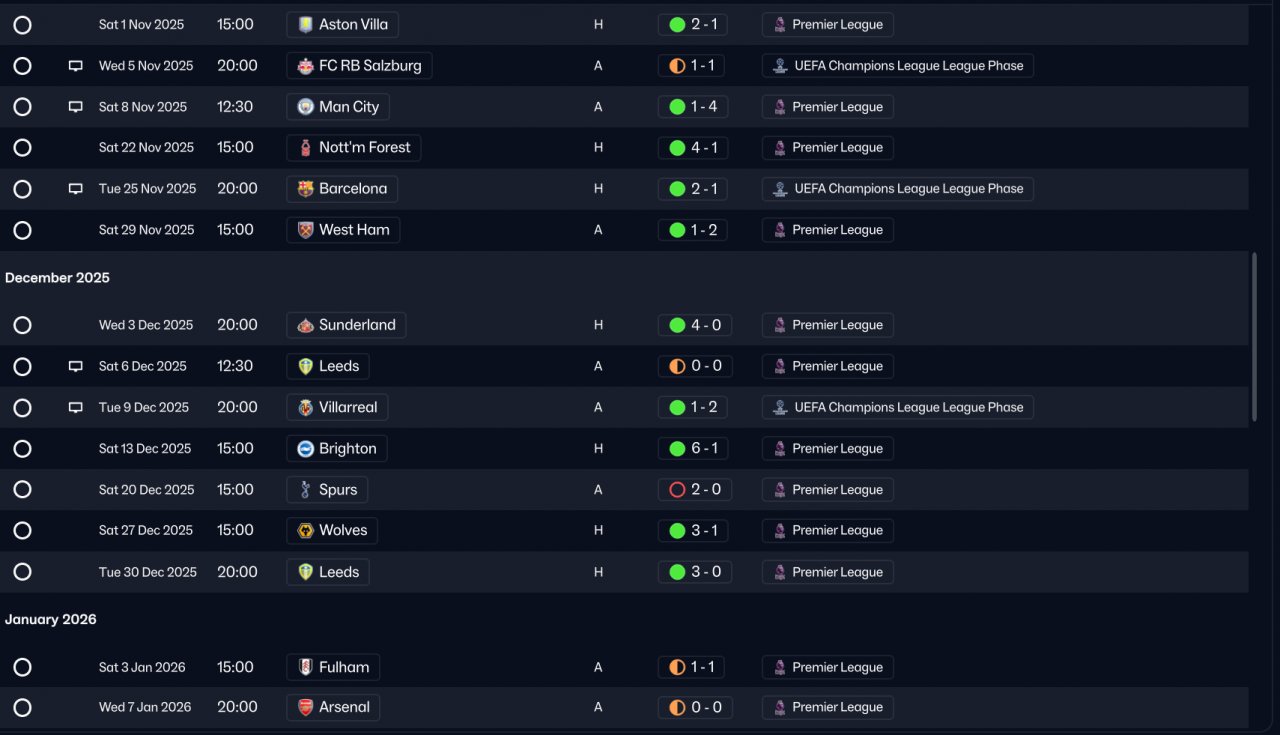Image resolution: width=1280 pixels, height=735 pixels.
Task: Open the 6 - 1 result against Brighton
Action: coord(693,449)
